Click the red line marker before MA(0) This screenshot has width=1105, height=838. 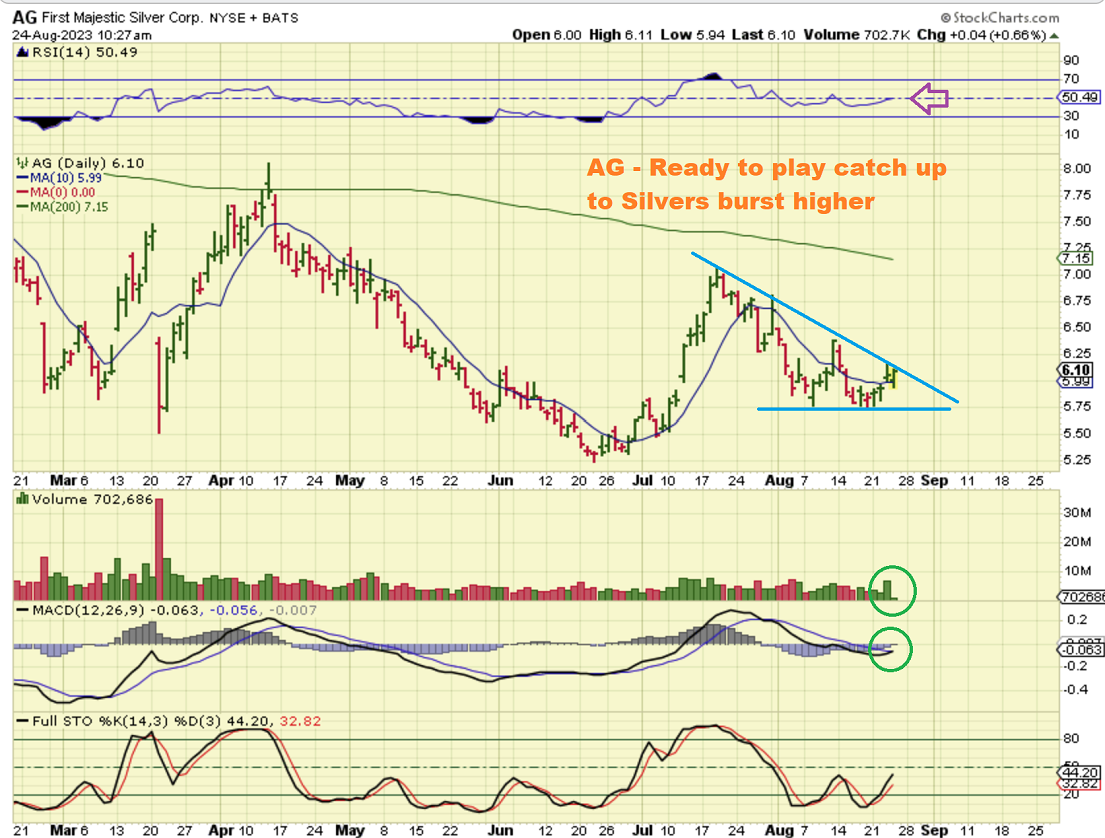[x=23, y=192]
